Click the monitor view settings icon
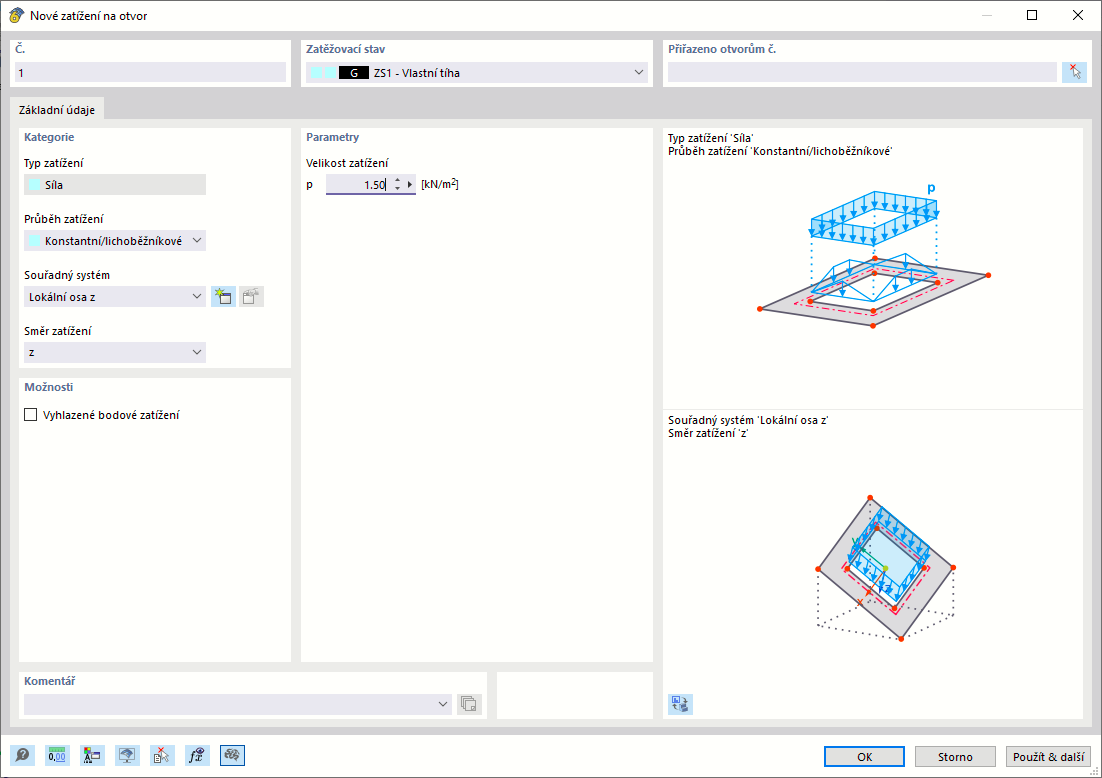1102x778 pixels. click(127, 756)
